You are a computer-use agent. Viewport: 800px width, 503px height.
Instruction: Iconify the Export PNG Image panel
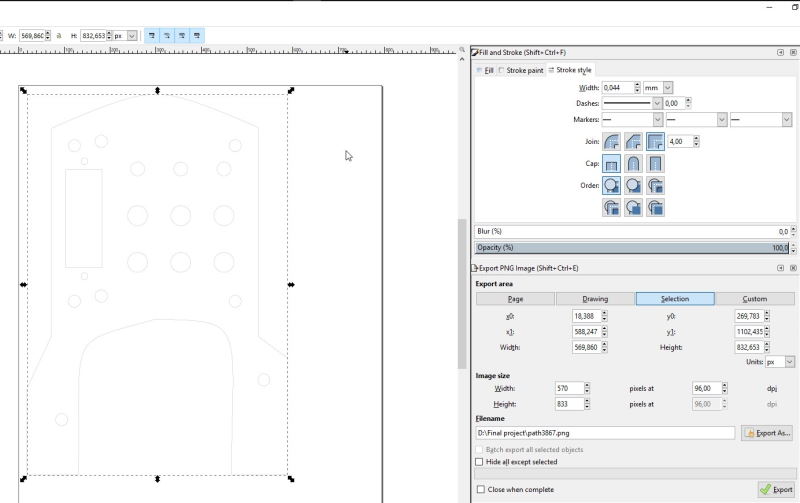(780, 268)
